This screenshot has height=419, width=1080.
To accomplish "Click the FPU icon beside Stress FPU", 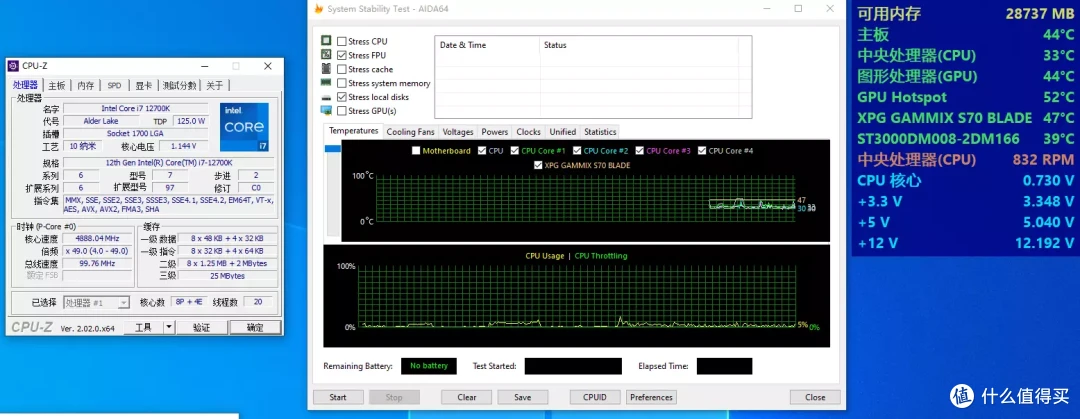I will [x=326, y=54].
